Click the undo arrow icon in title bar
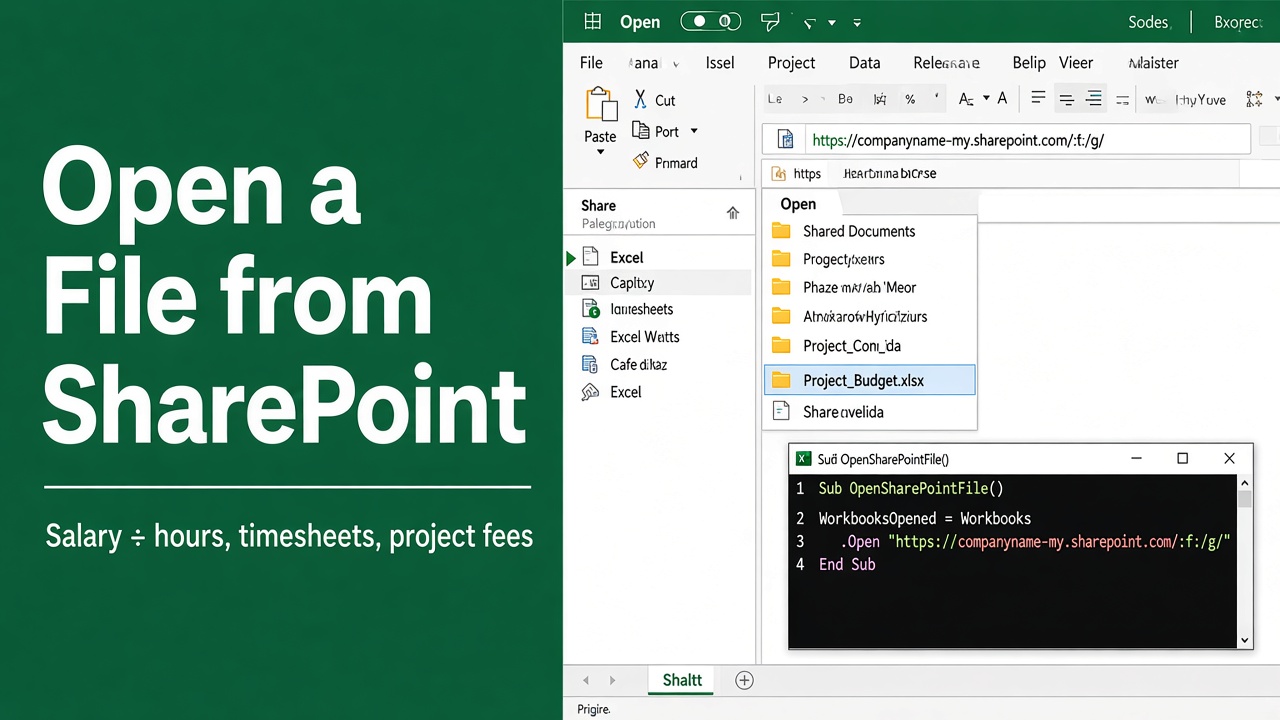This screenshot has height=720, width=1280. point(811,23)
